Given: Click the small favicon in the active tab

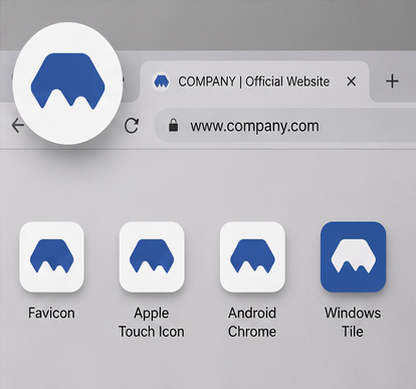Looking at the screenshot, I should point(161,81).
